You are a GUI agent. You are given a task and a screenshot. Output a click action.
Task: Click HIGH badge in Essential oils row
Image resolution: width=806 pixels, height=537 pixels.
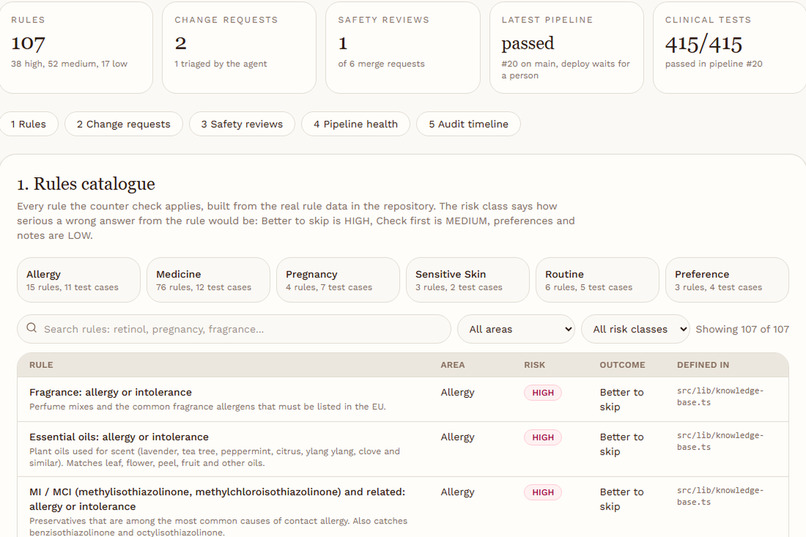543,437
